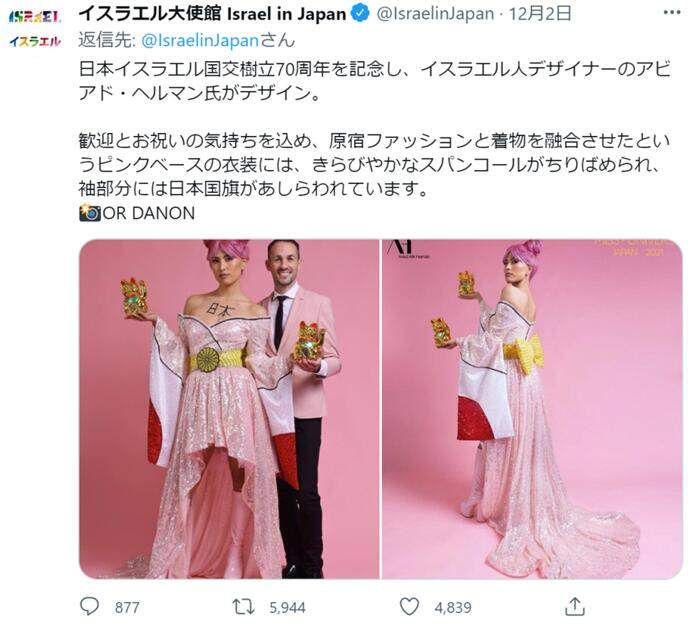The width and height of the screenshot is (695, 627).
Task: Open the right photo of model's back view
Action: click(x=532, y=409)
